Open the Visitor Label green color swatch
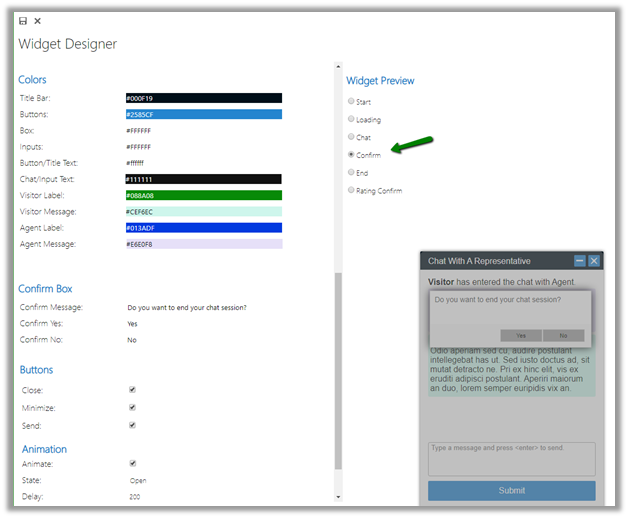This screenshot has height=518, width=628. (203, 195)
